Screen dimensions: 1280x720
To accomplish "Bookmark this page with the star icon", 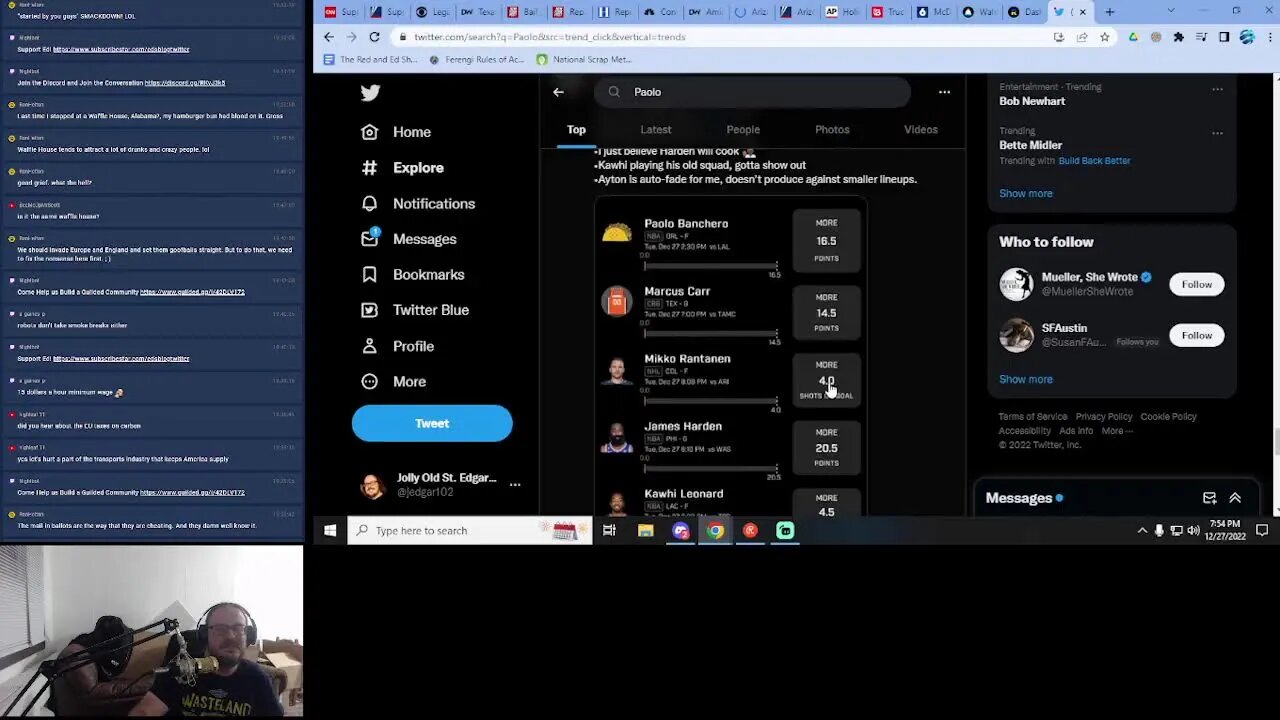I will pyautogui.click(x=1104, y=37).
